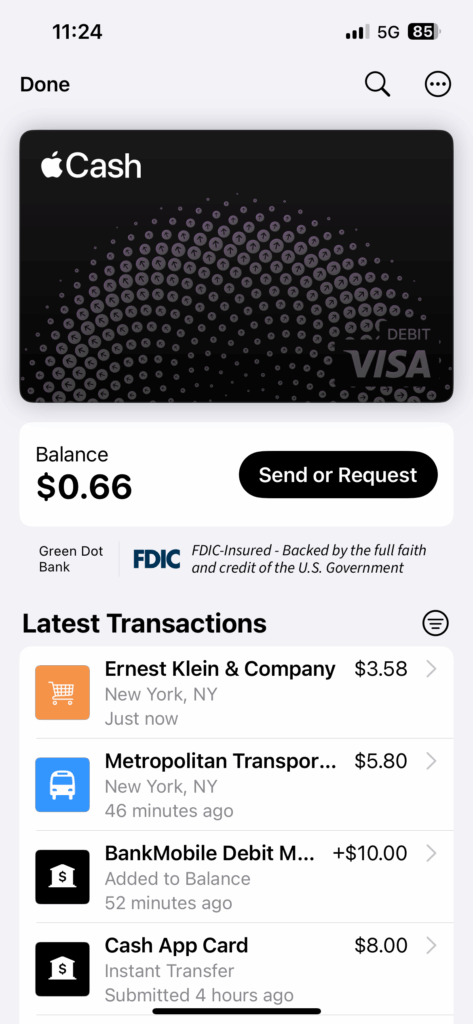
Task: Open the +$10.00 BankMobile transaction row
Action: tap(236, 876)
